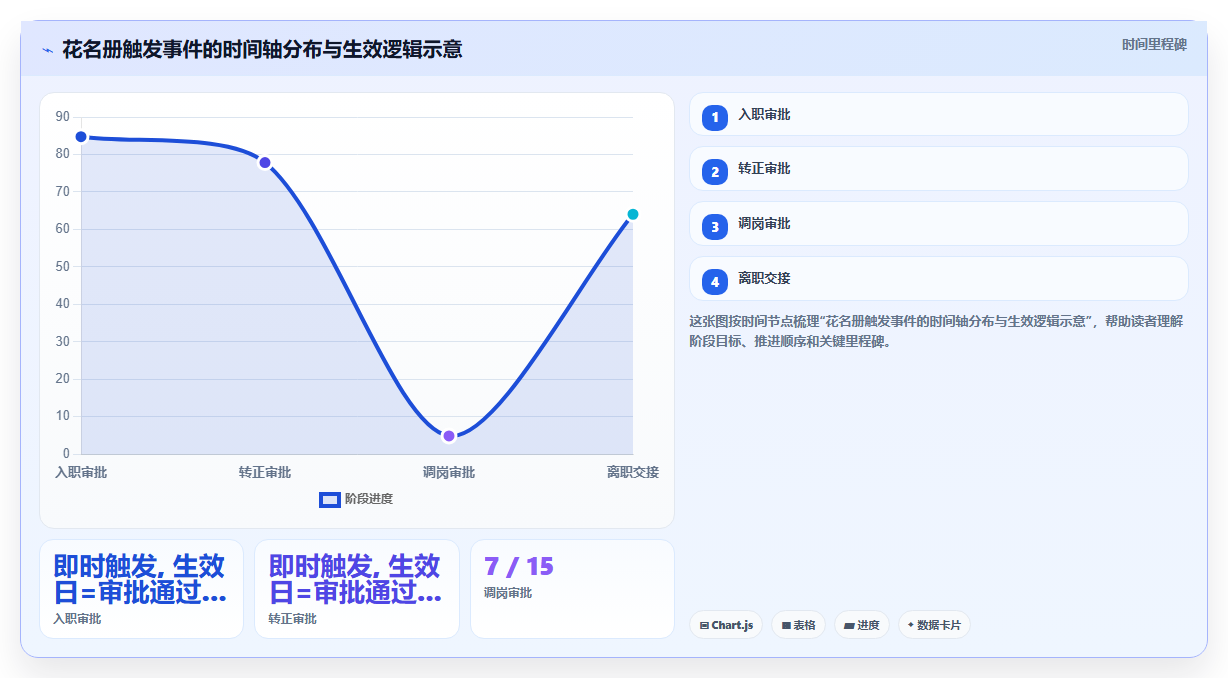Viewport: 1228px width, 678px height.
Task: Click the number 3 badge for 调岗审批
Action: pos(715,227)
